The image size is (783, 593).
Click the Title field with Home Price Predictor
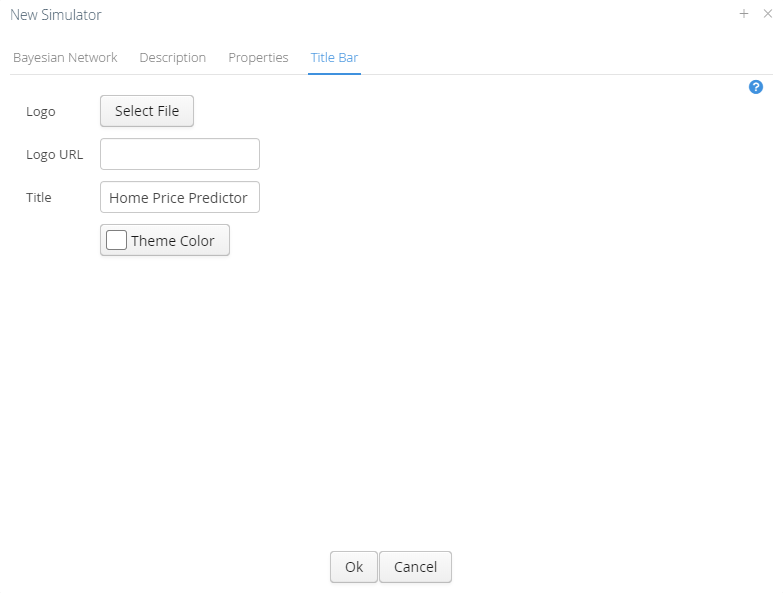(x=180, y=197)
